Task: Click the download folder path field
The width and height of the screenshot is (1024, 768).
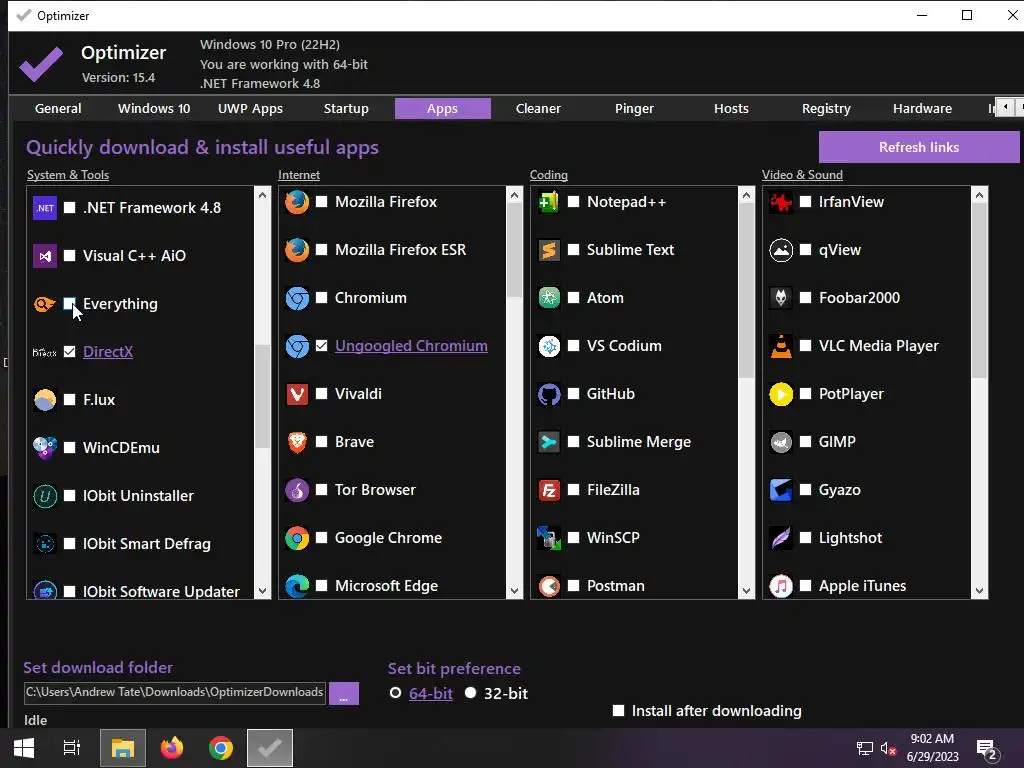Action: 174,693
